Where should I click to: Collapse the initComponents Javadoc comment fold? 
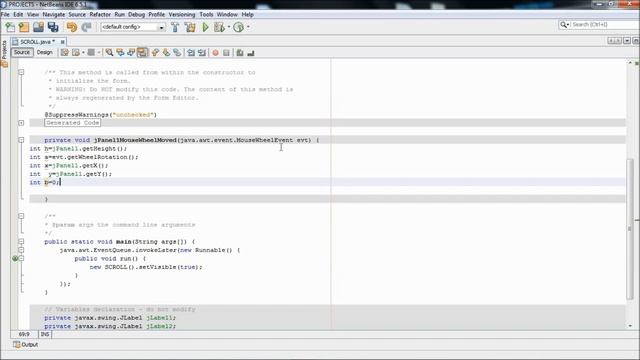pos(21,72)
